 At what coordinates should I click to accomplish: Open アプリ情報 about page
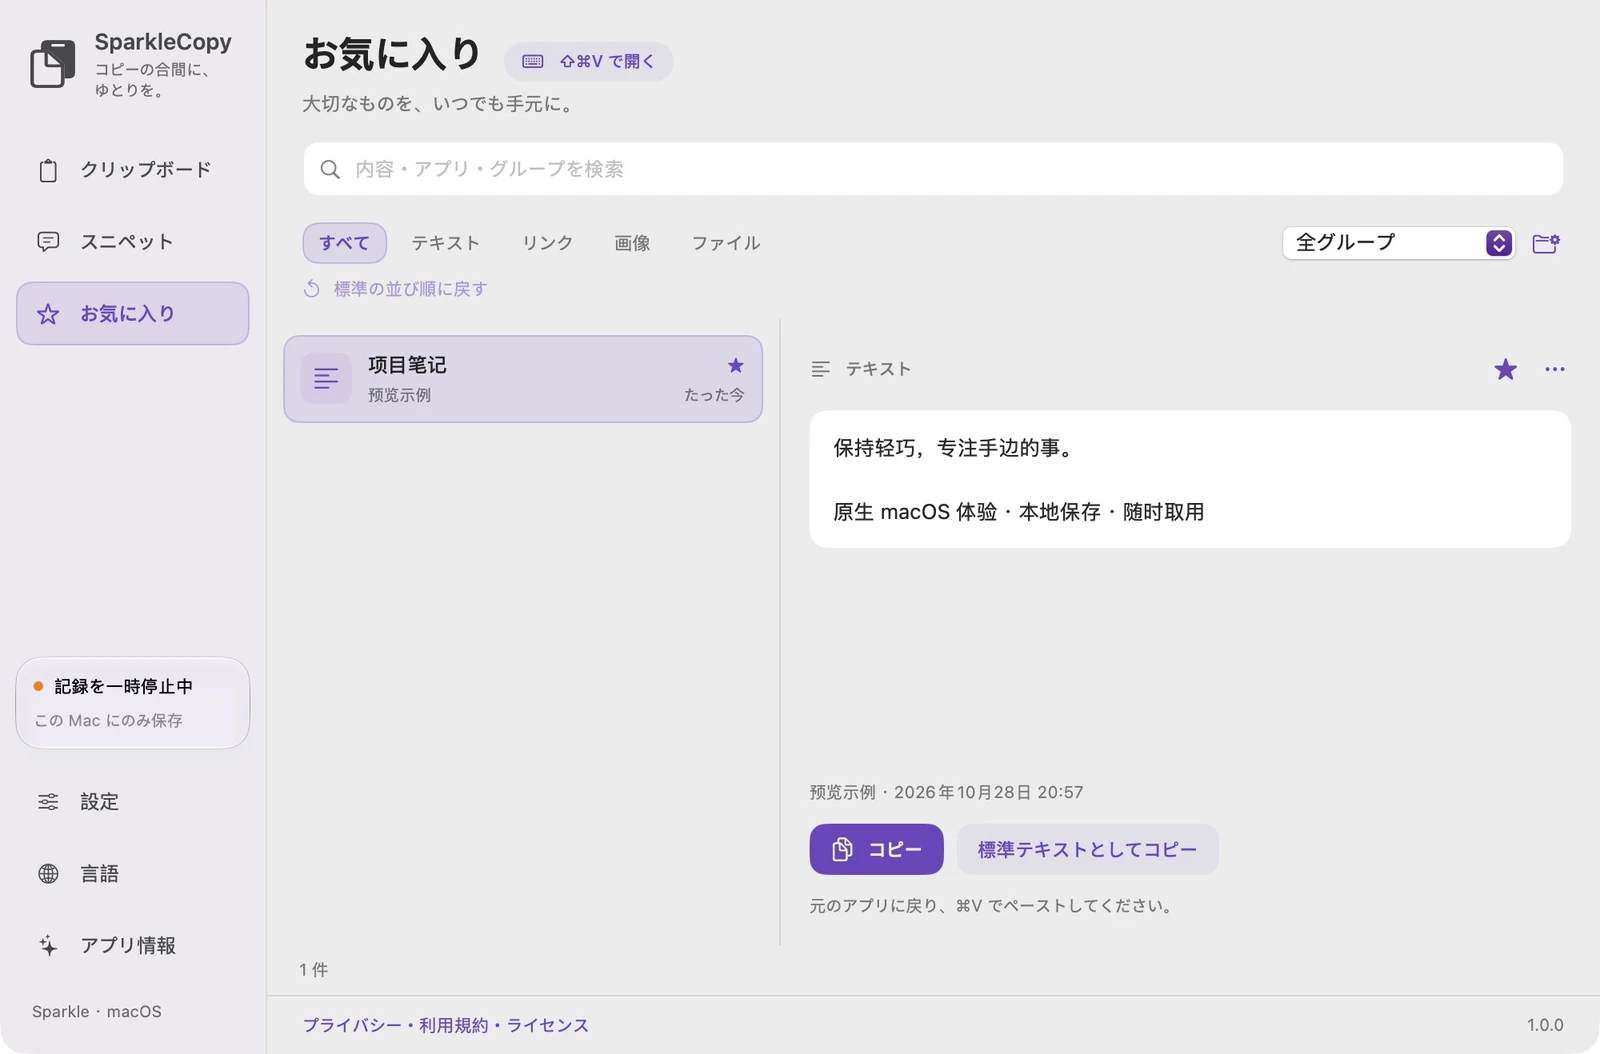point(132,946)
